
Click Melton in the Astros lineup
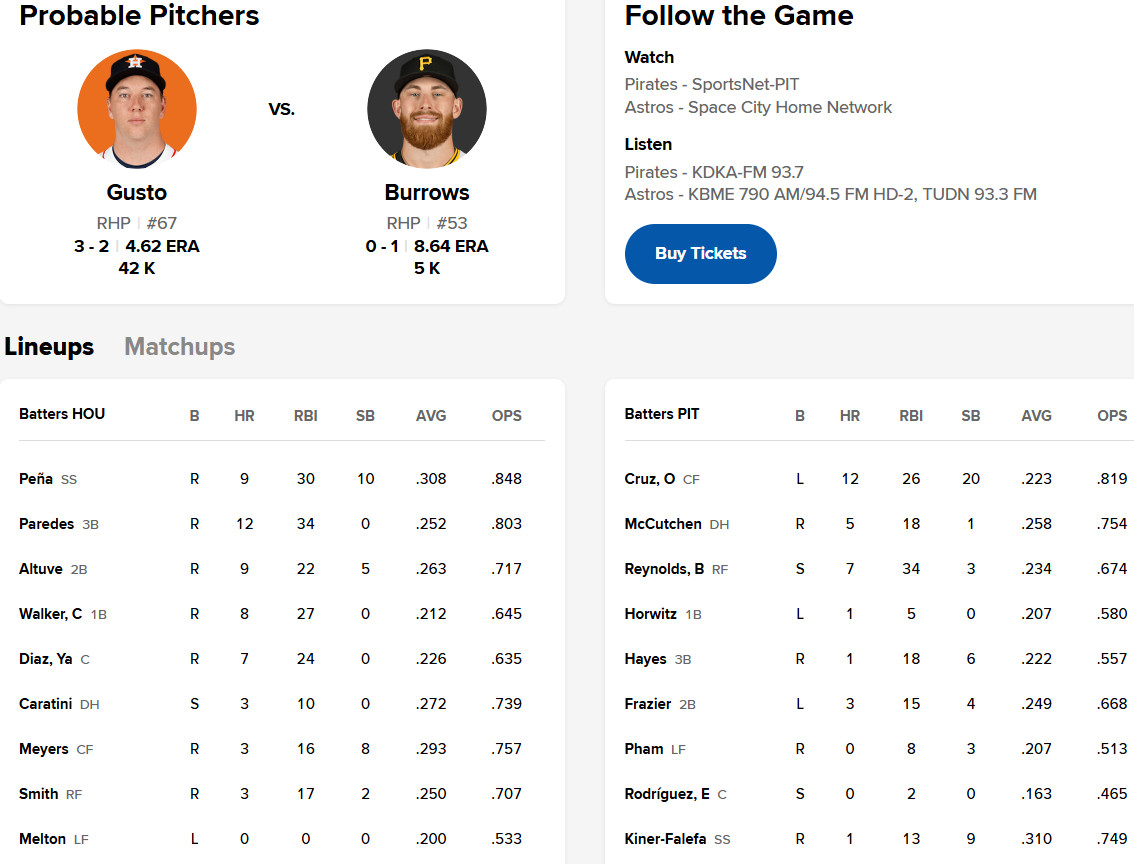(43, 839)
